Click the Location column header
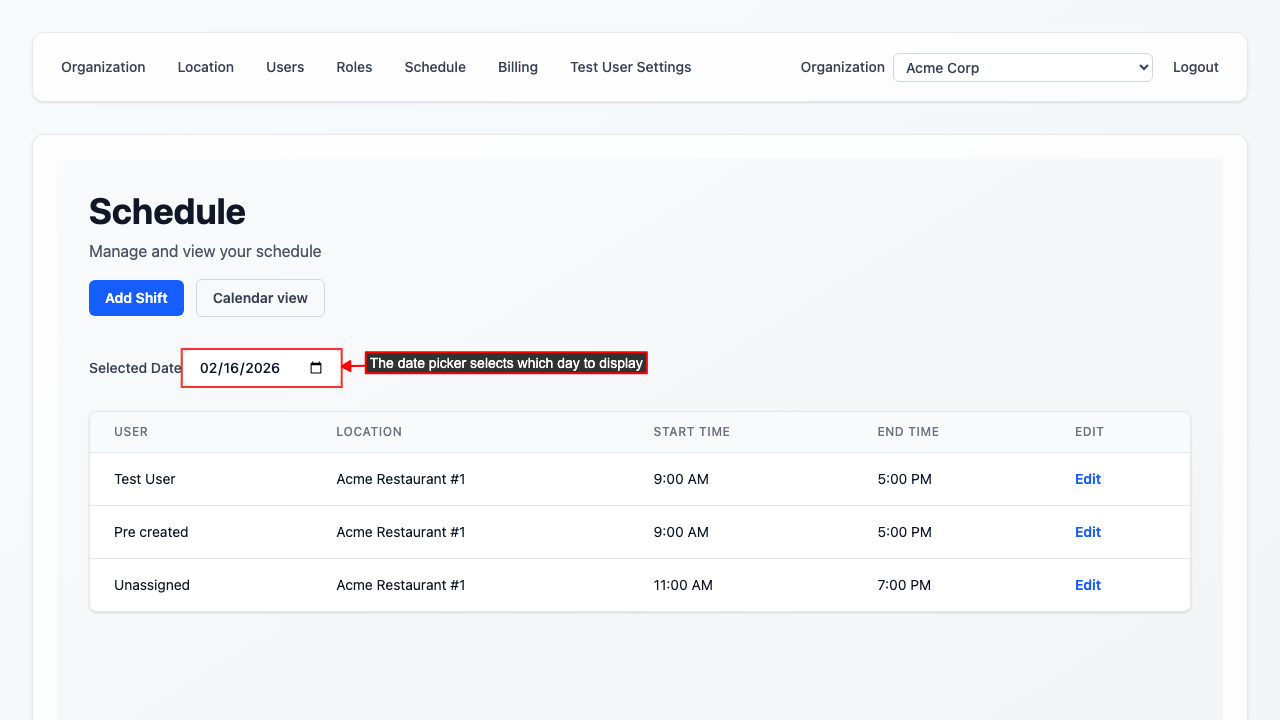1280x720 pixels. [x=369, y=432]
